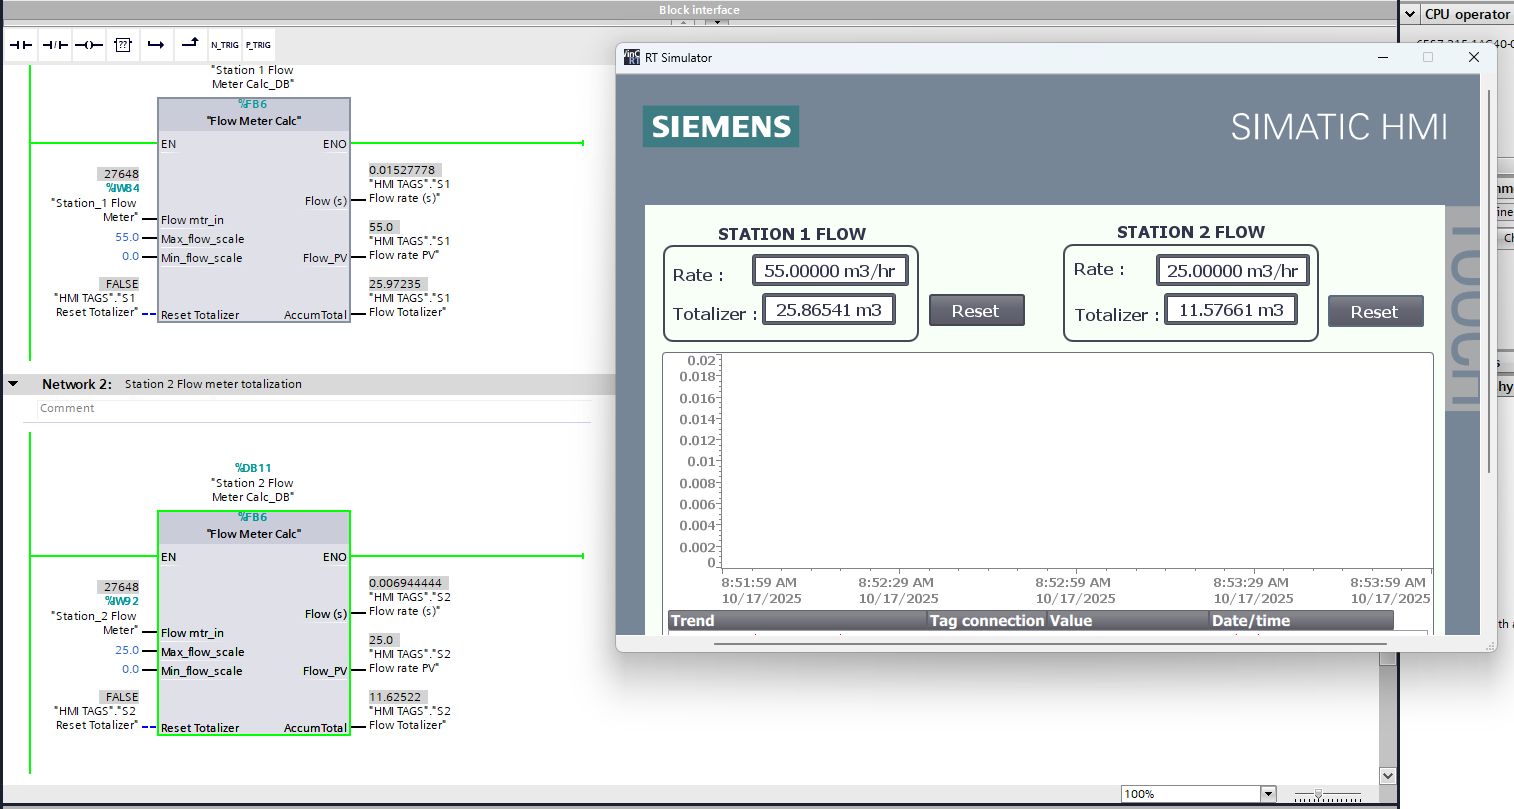1514x809 pixels.
Task: Insert P_TRIG instruction from toolbar
Action: (258, 45)
